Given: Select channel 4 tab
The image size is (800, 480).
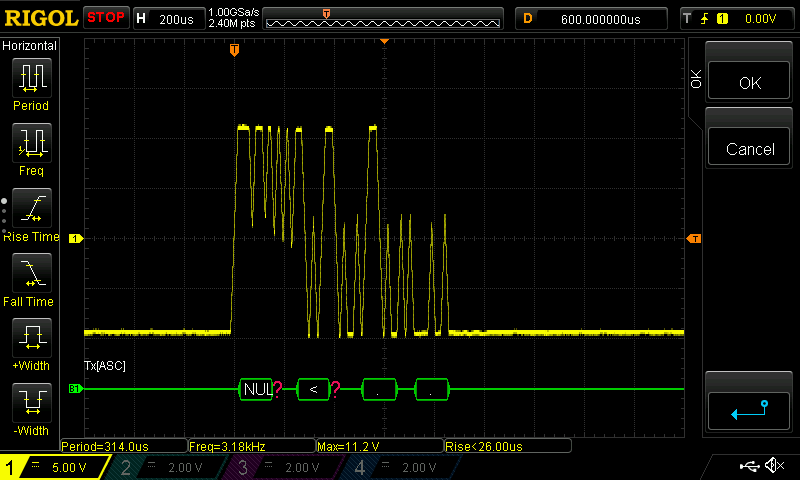Looking at the screenshot, I should 399,467.
